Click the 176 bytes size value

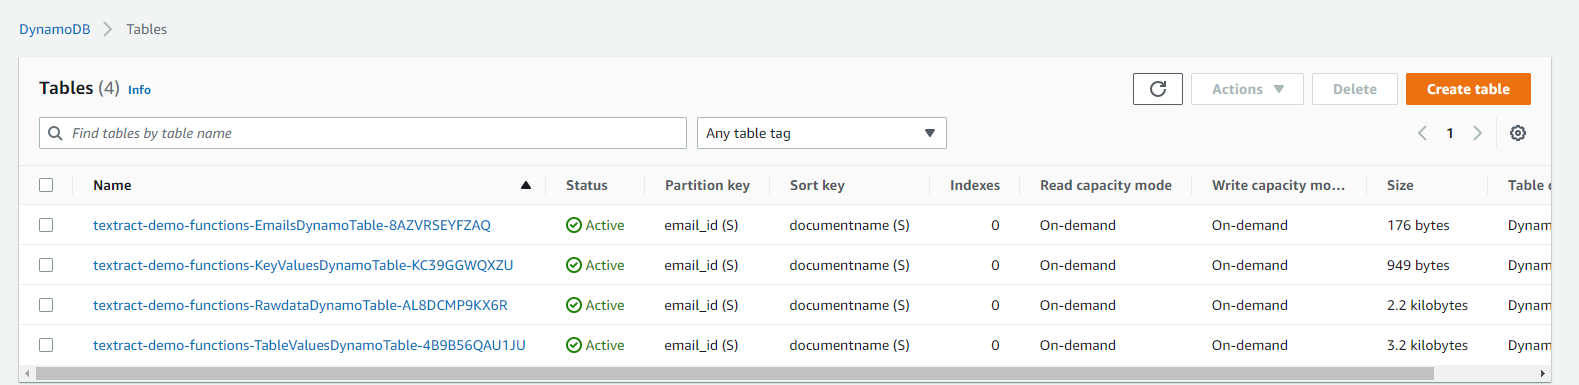point(1418,225)
